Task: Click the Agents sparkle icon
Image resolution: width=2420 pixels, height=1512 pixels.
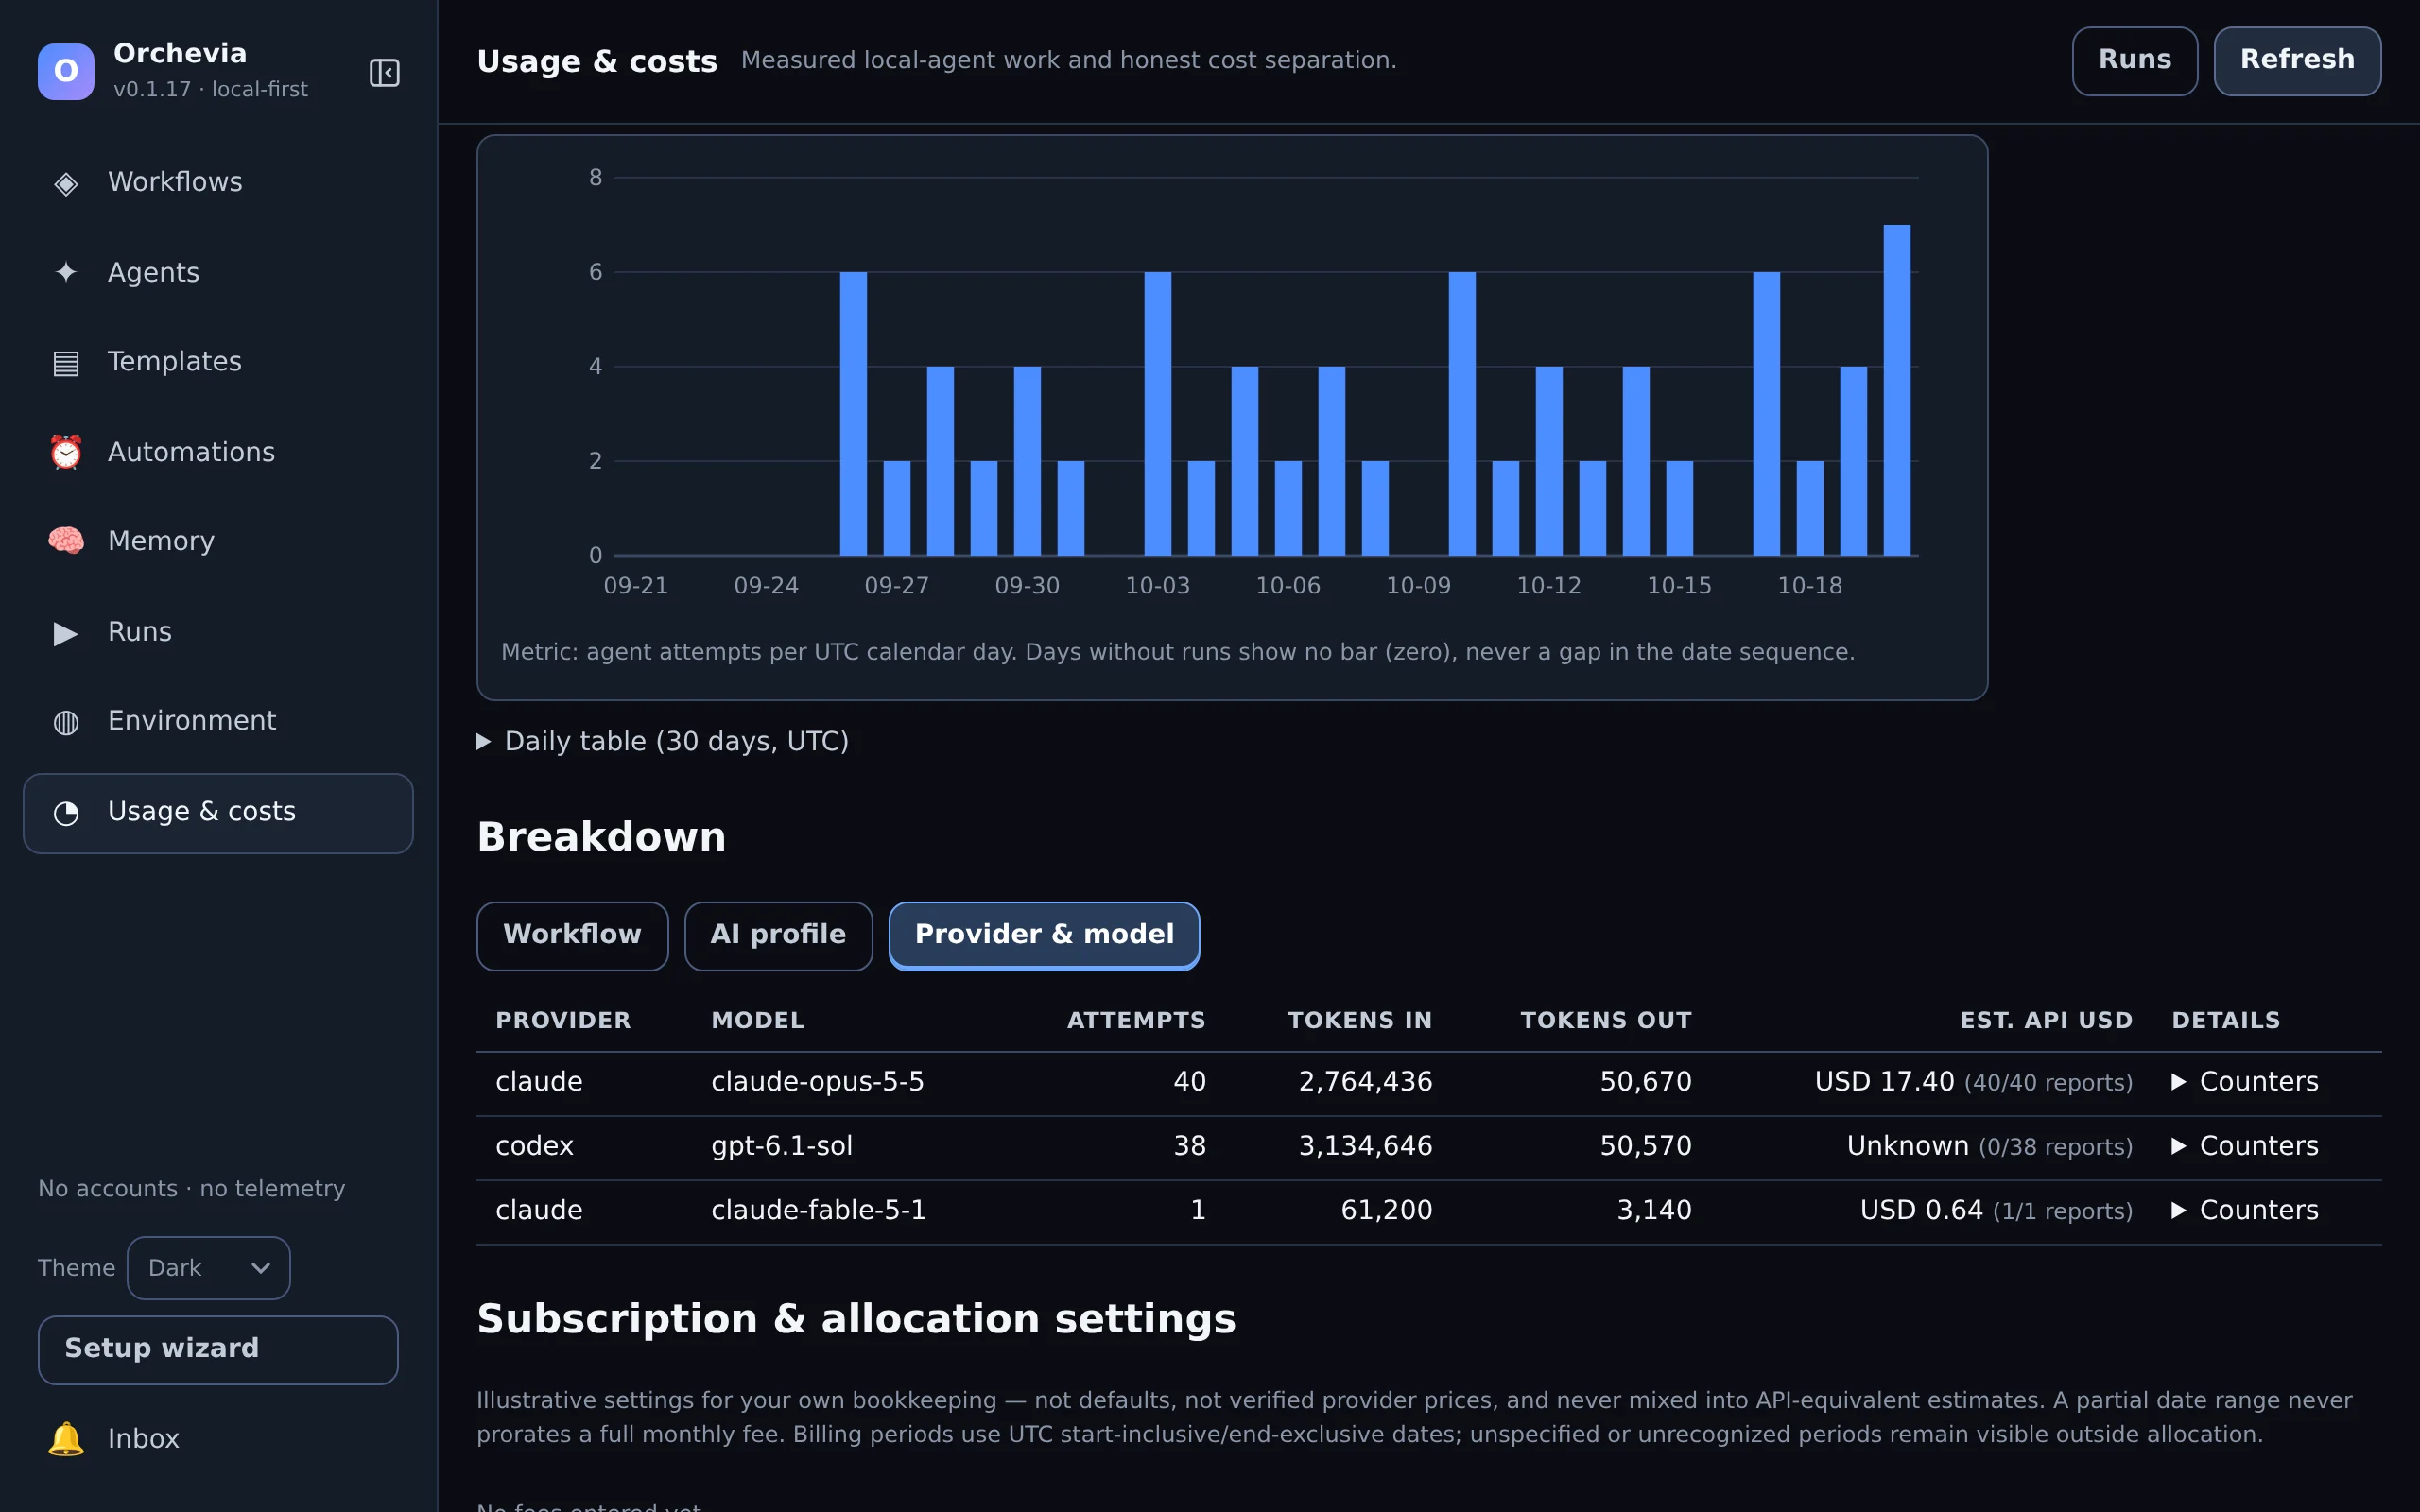Action: coord(66,272)
